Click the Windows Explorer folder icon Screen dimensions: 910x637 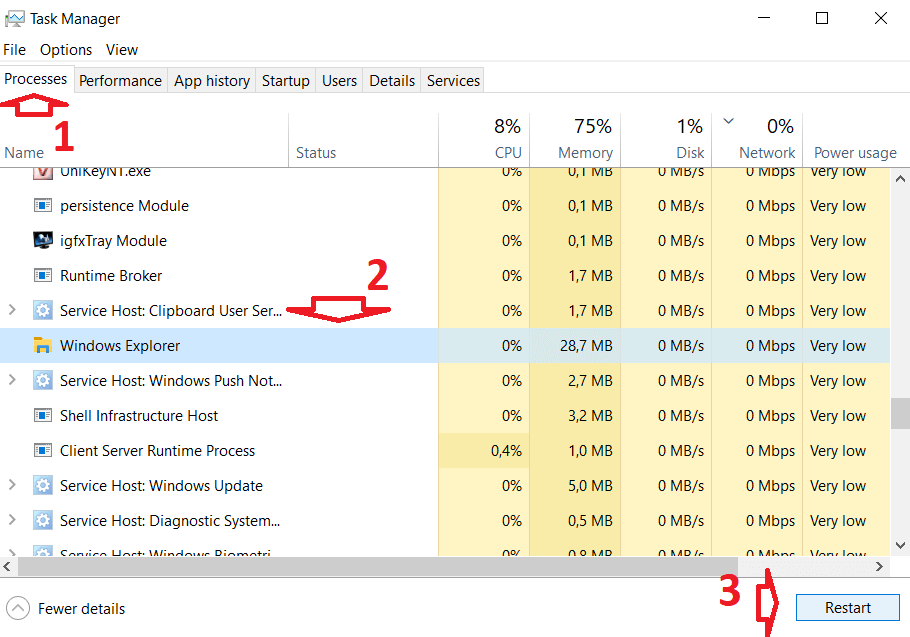(43, 345)
